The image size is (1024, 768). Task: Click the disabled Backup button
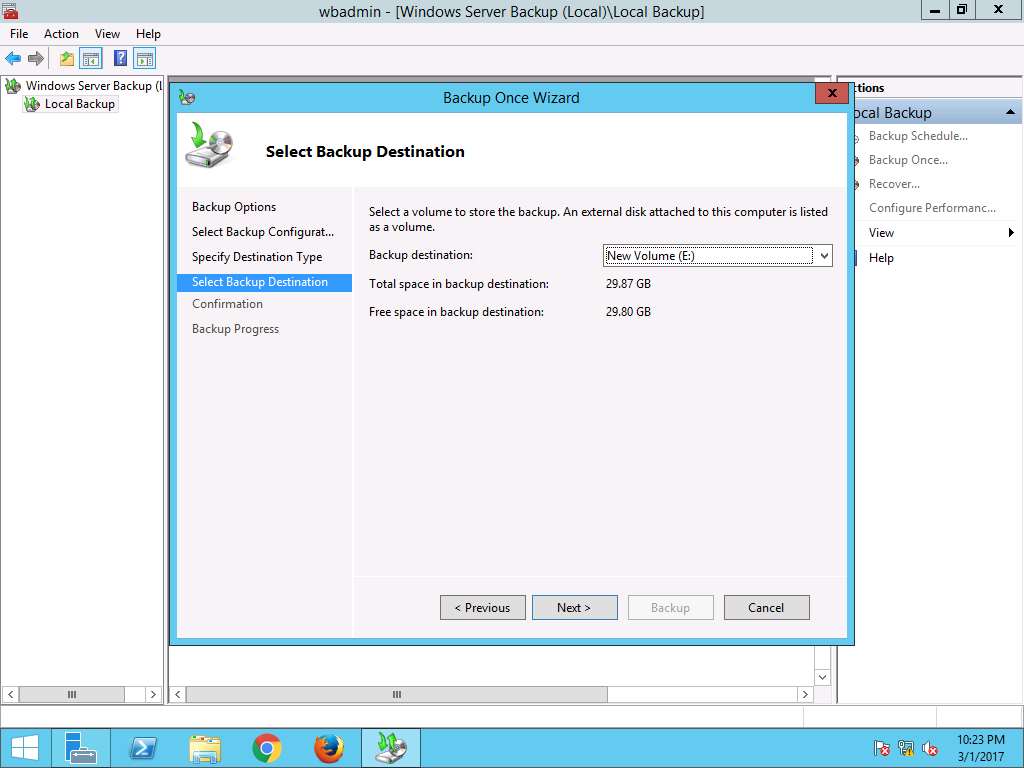point(671,607)
